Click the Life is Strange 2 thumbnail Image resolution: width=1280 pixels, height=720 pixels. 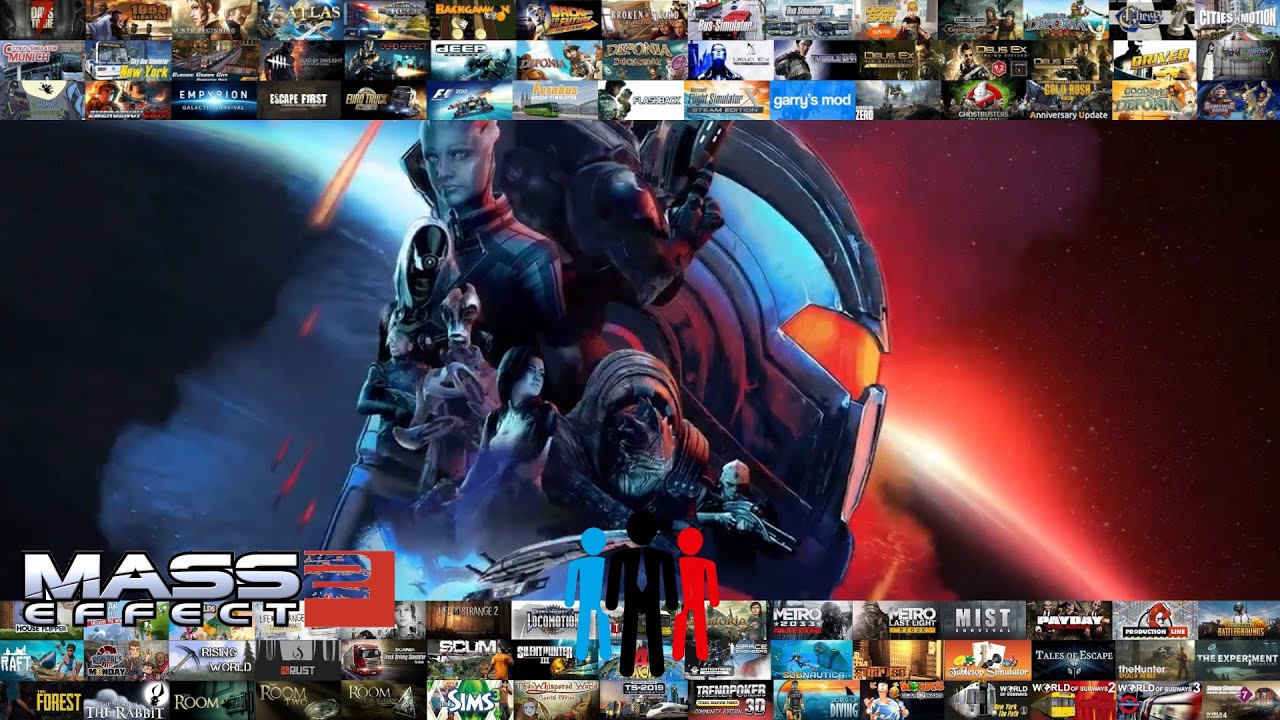tap(469, 620)
